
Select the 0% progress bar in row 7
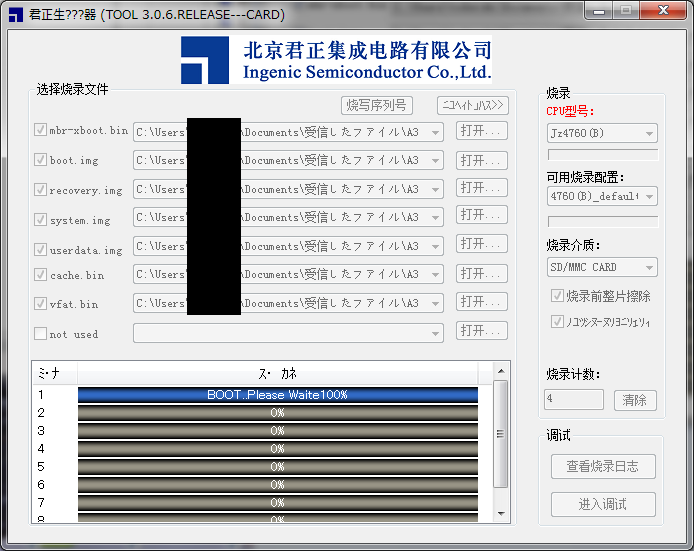278,503
